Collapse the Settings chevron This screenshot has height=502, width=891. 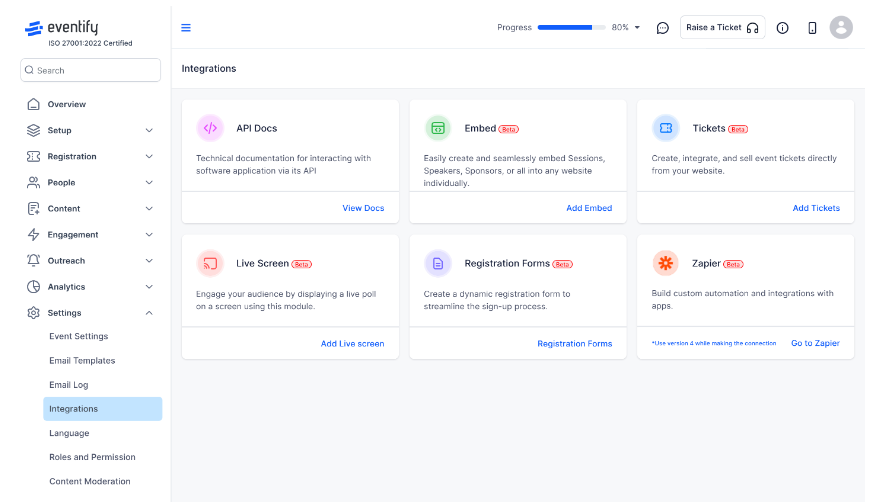coord(149,313)
